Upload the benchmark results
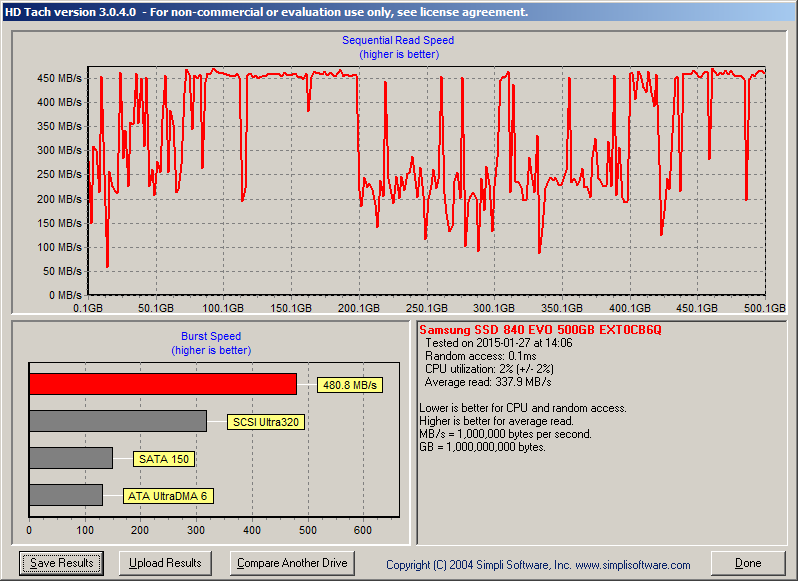Image resolution: width=798 pixels, height=581 pixels. (165, 563)
